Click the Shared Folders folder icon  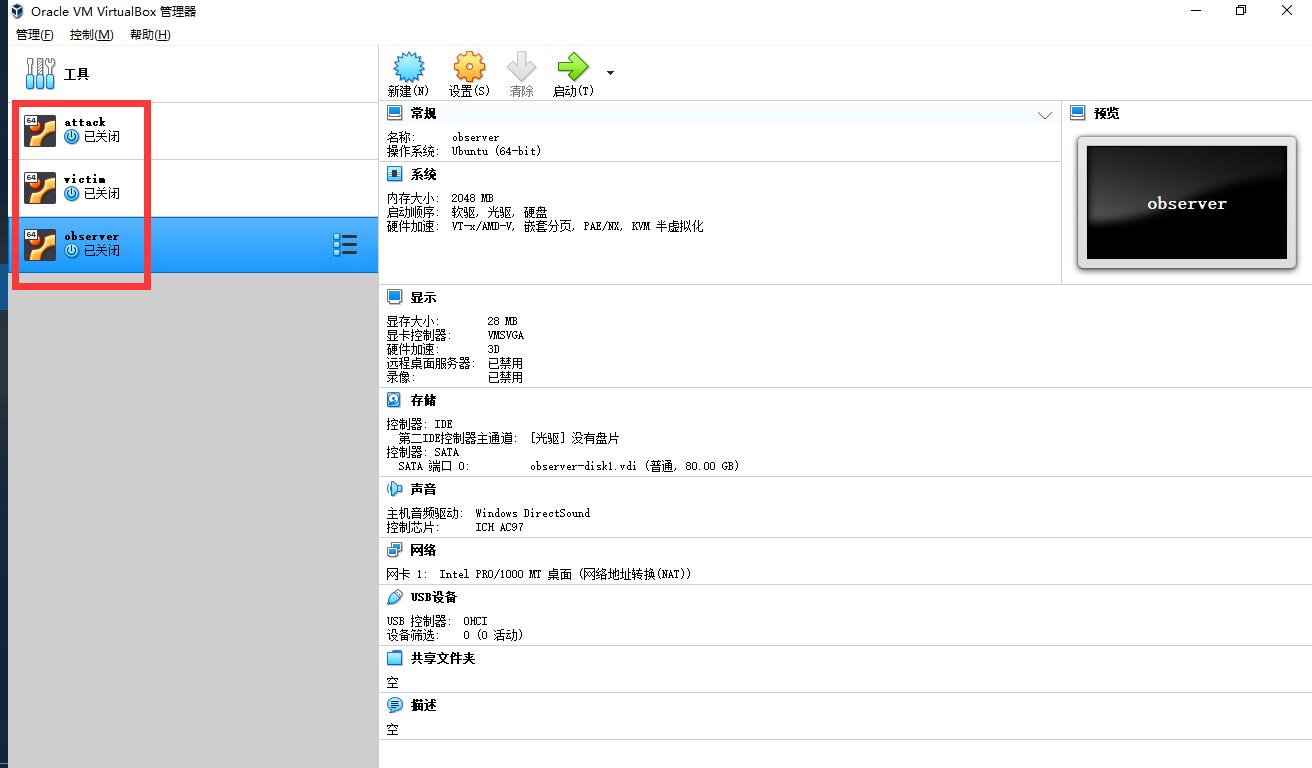tap(395, 659)
